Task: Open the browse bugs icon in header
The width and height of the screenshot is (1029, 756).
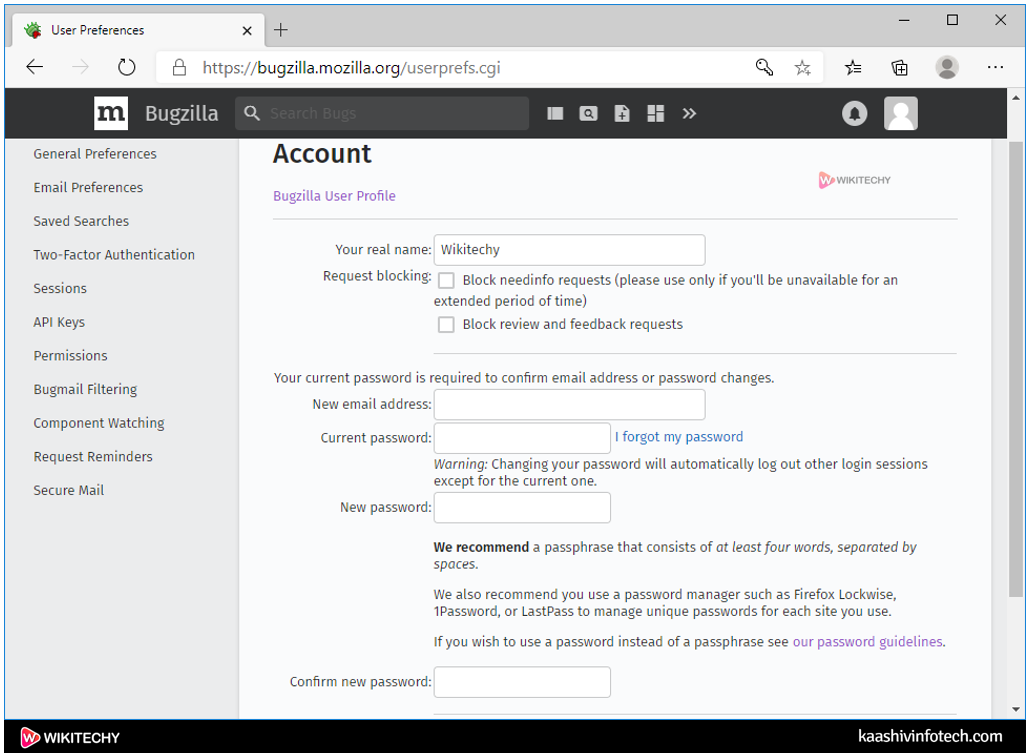Action: pyautogui.click(x=556, y=114)
